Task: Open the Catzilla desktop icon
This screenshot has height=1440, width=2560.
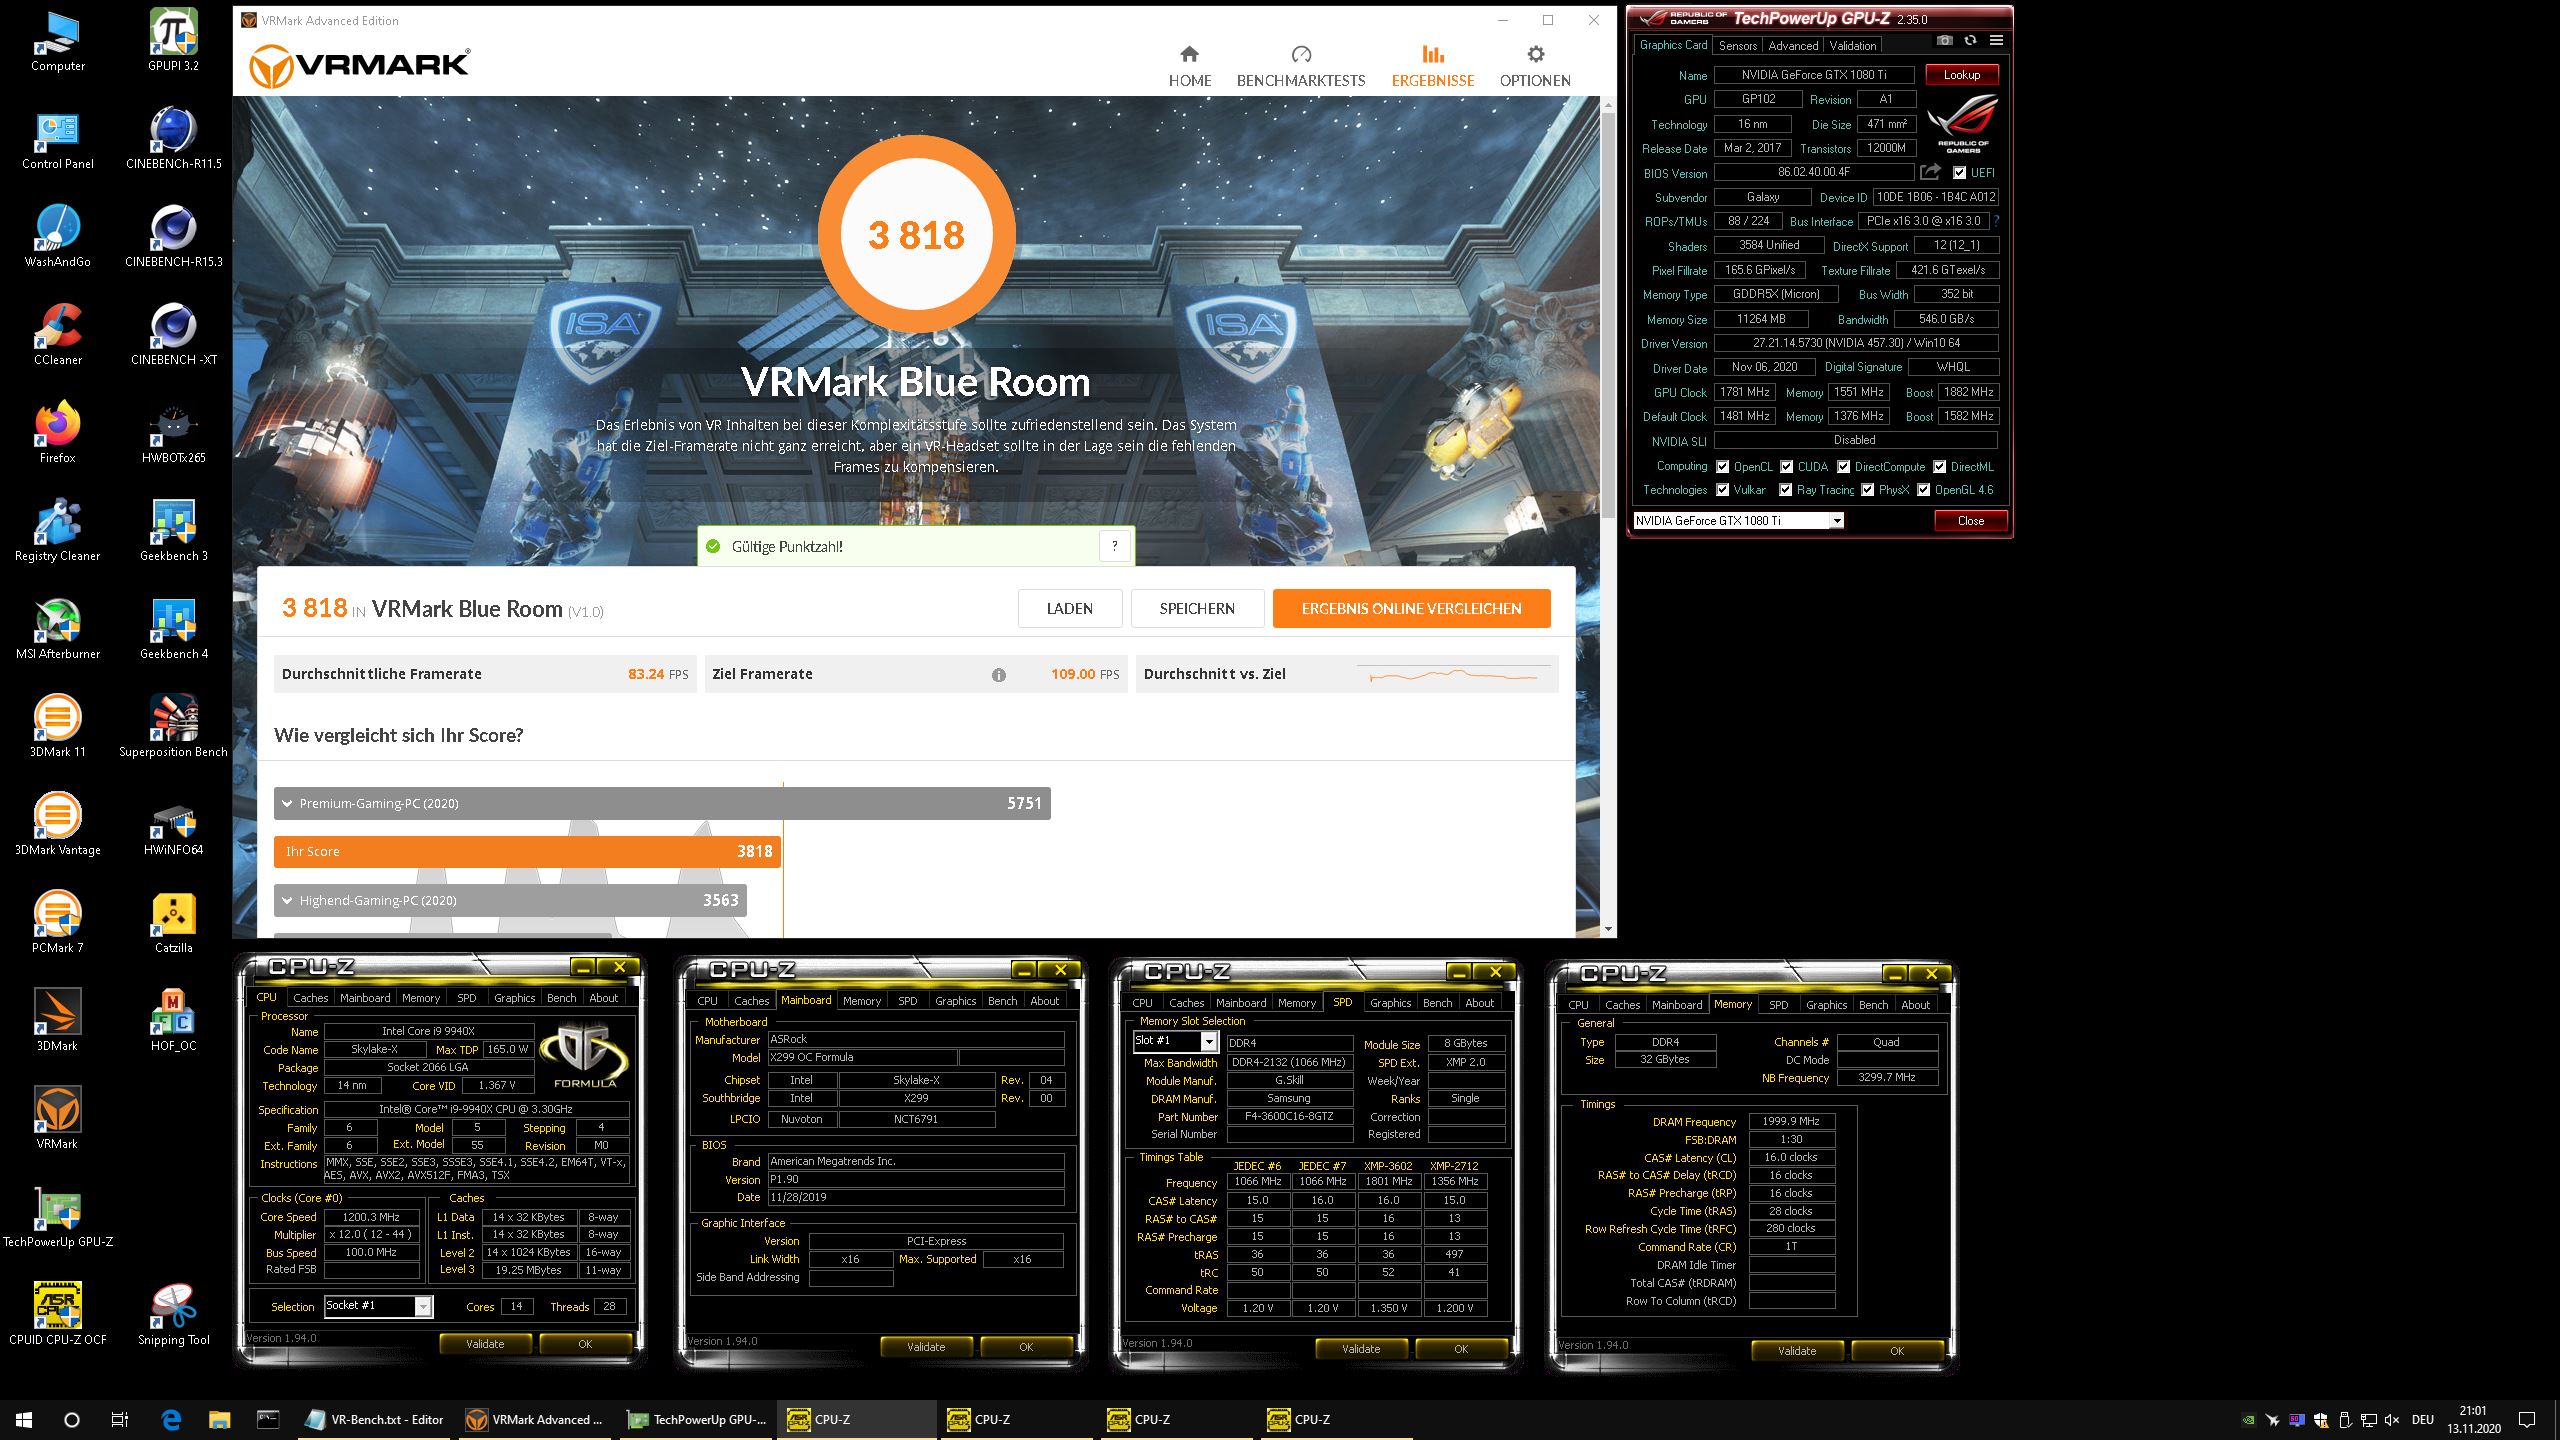Action: pyautogui.click(x=173, y=922)
